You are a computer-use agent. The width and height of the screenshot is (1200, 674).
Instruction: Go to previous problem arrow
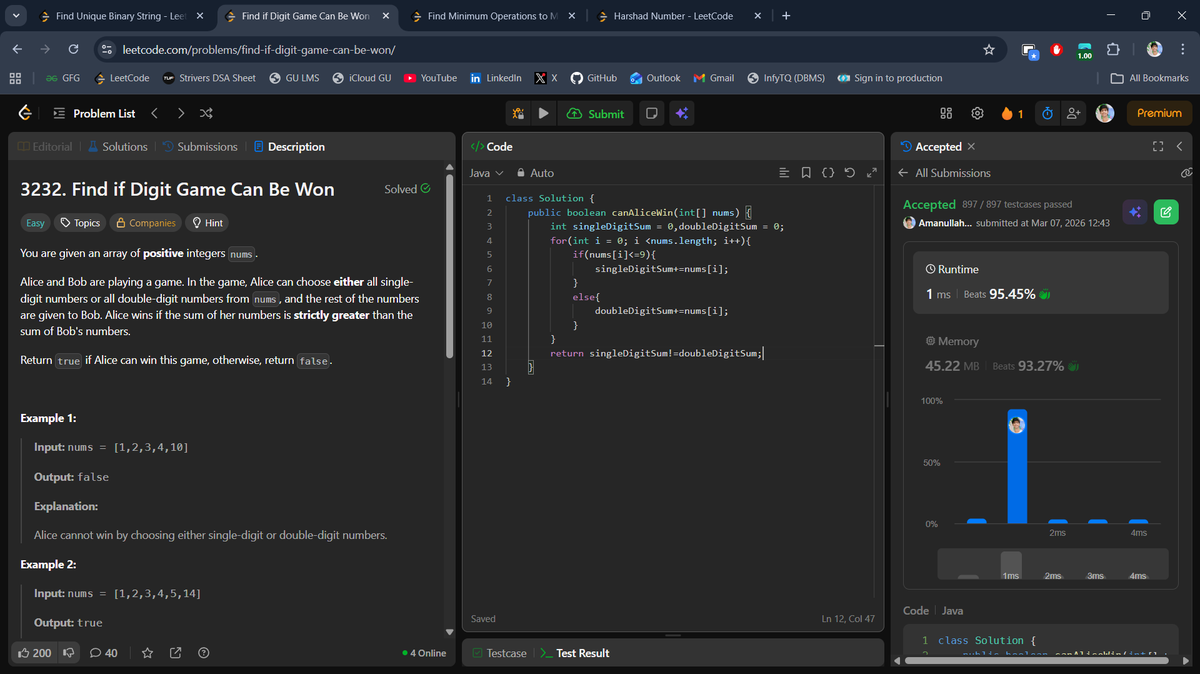[155, 113]
